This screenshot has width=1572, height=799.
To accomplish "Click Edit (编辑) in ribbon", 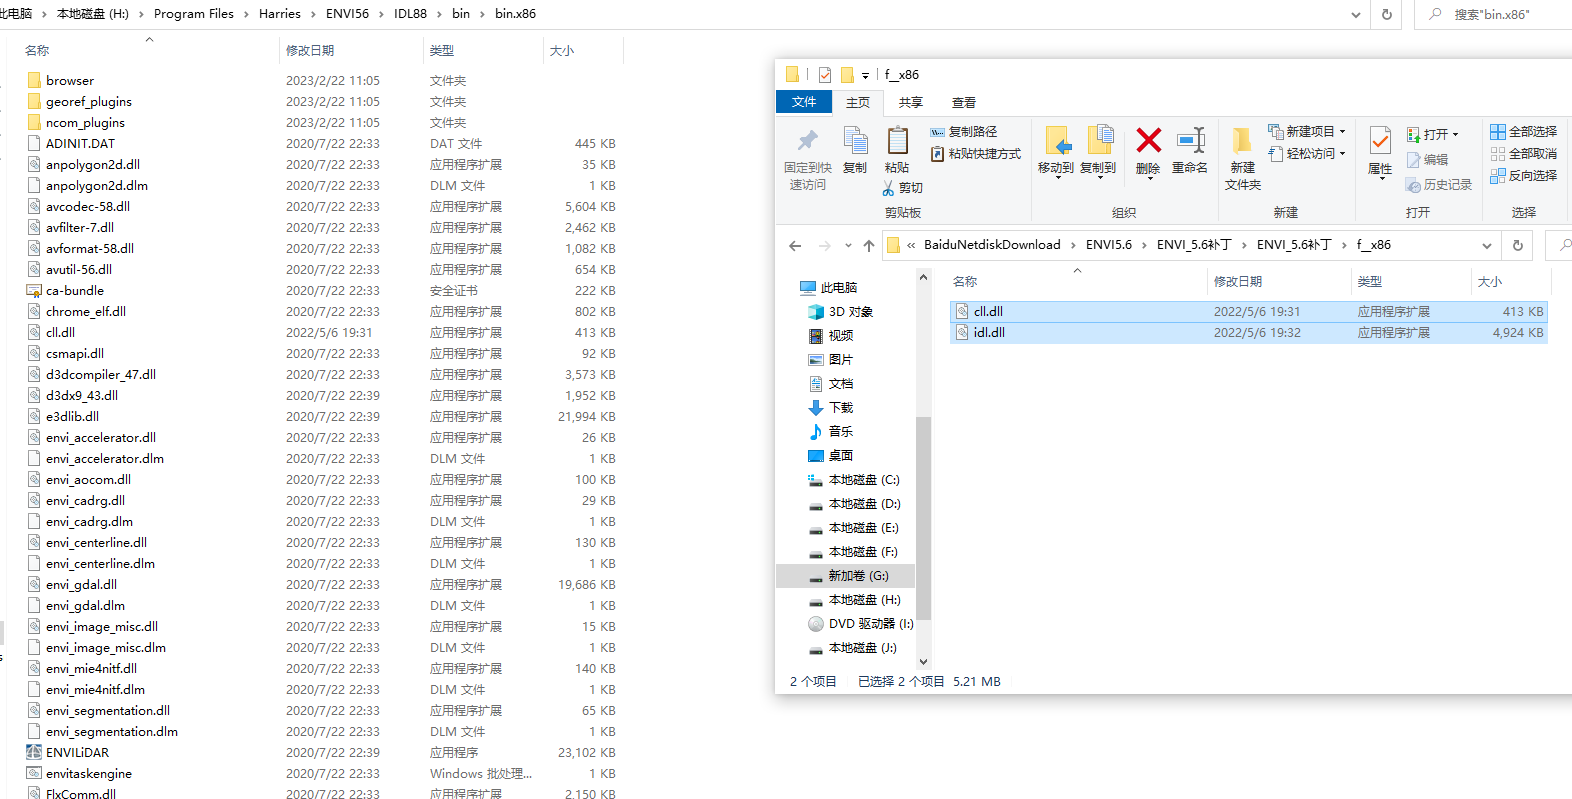I will 1427,160.
